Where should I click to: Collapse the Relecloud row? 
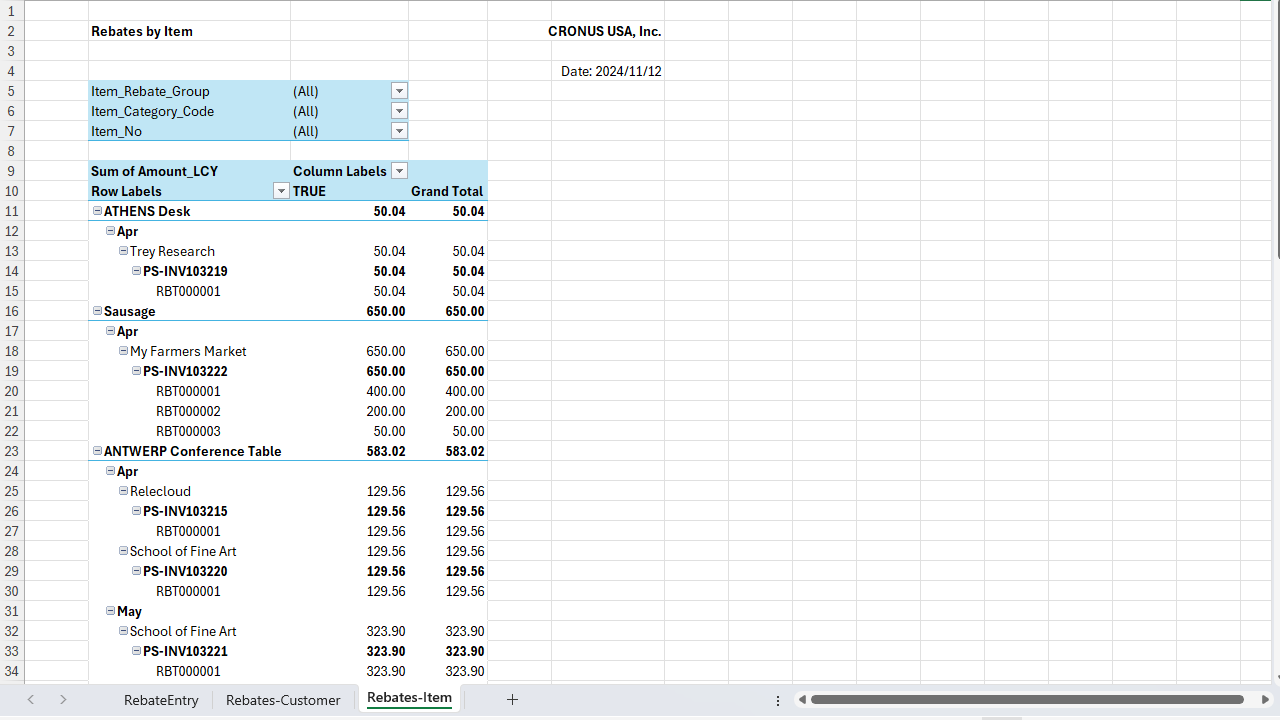pyautogui.click(x=124, y=491)
